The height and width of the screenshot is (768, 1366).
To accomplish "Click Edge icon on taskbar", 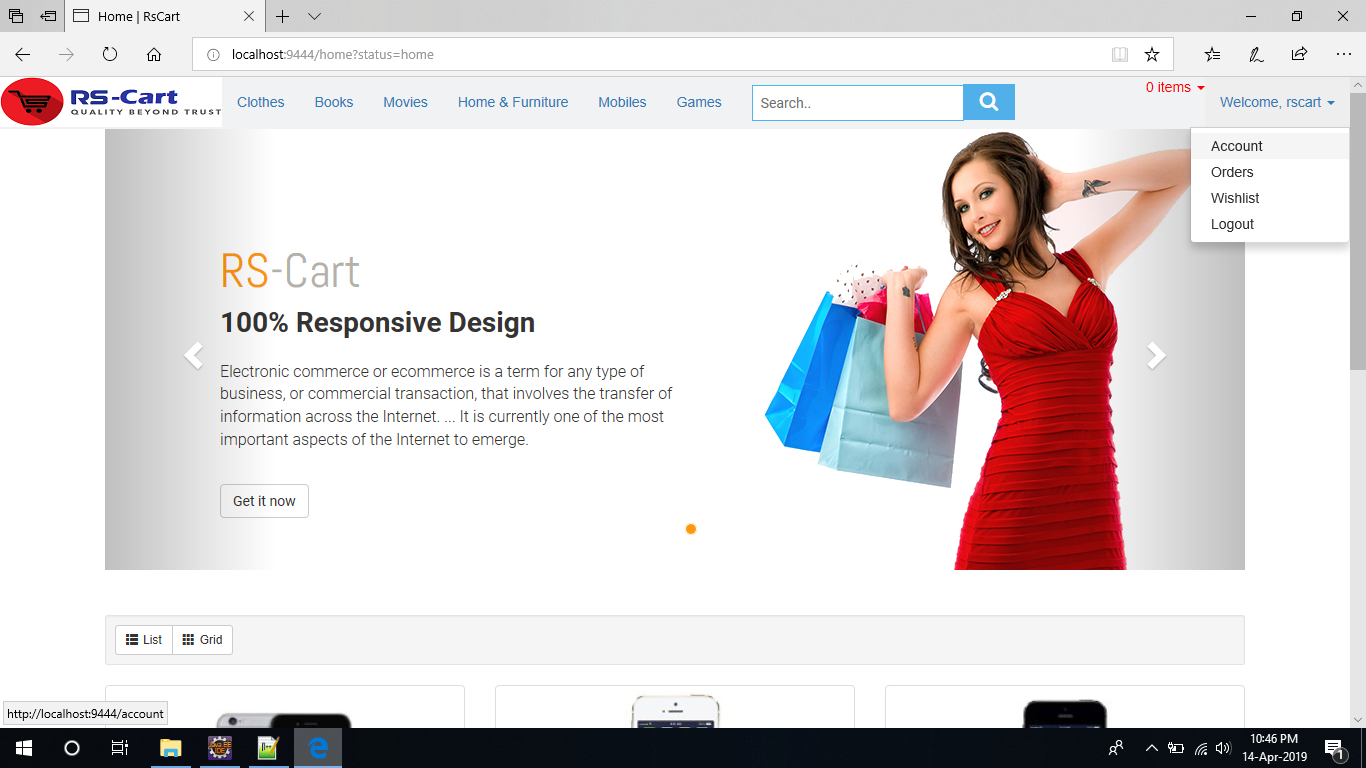I will [318, 748].
